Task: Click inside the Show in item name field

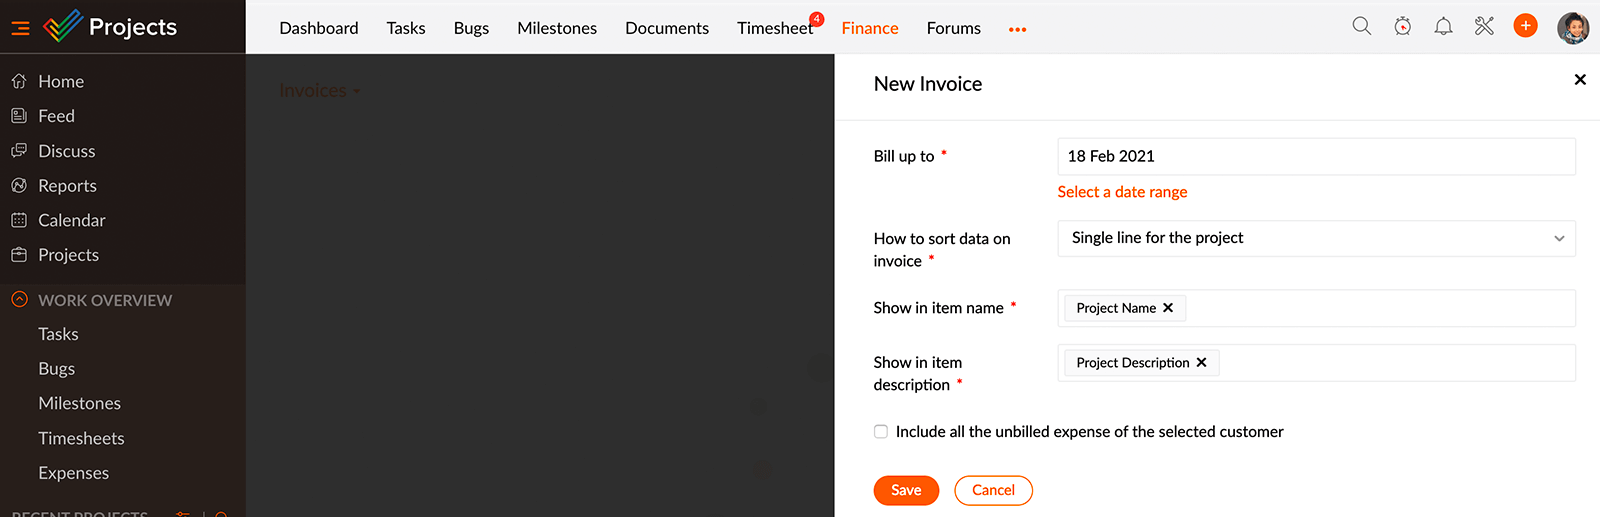Action: point(1316,308)
